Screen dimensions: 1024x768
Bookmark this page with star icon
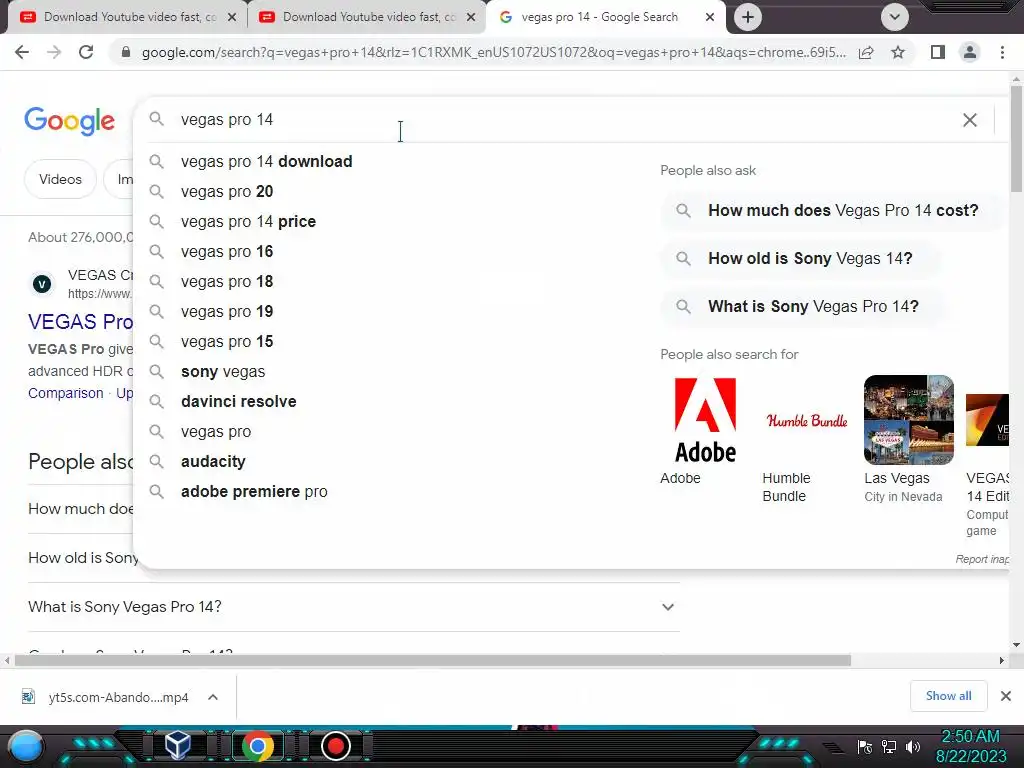(x=898, y=52)
